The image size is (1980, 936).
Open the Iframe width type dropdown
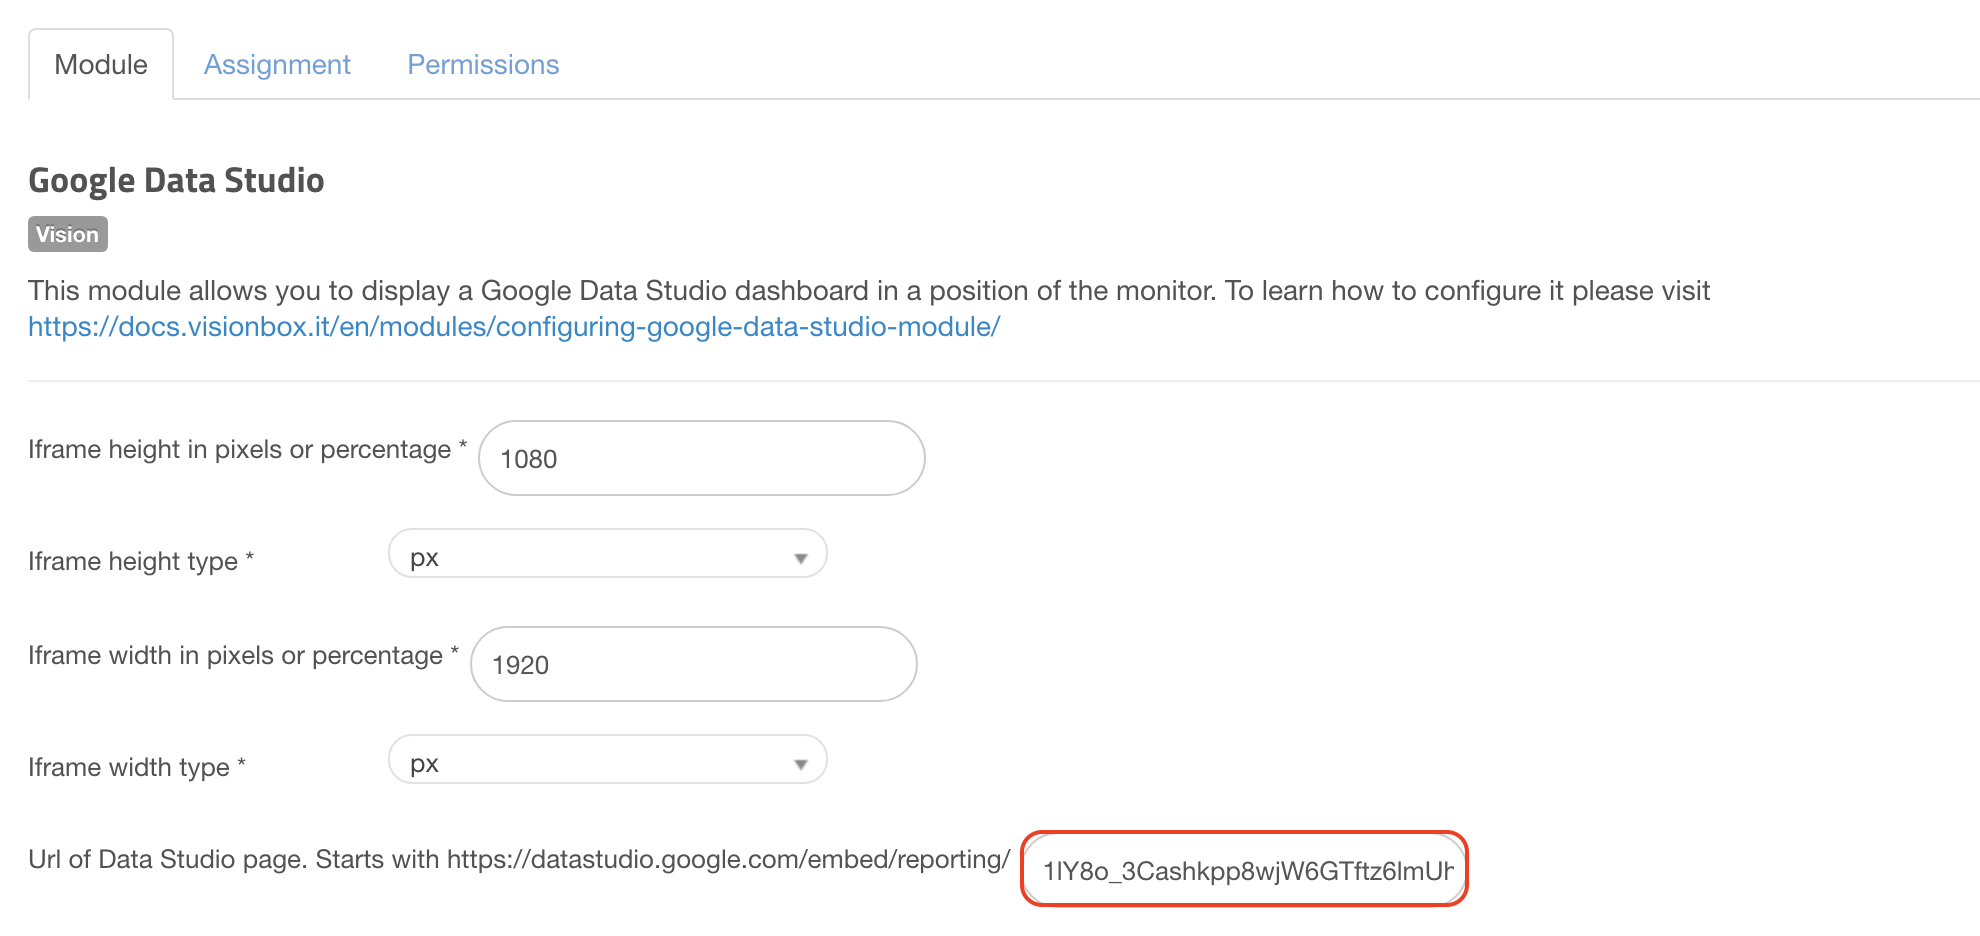tap(607, 760)
